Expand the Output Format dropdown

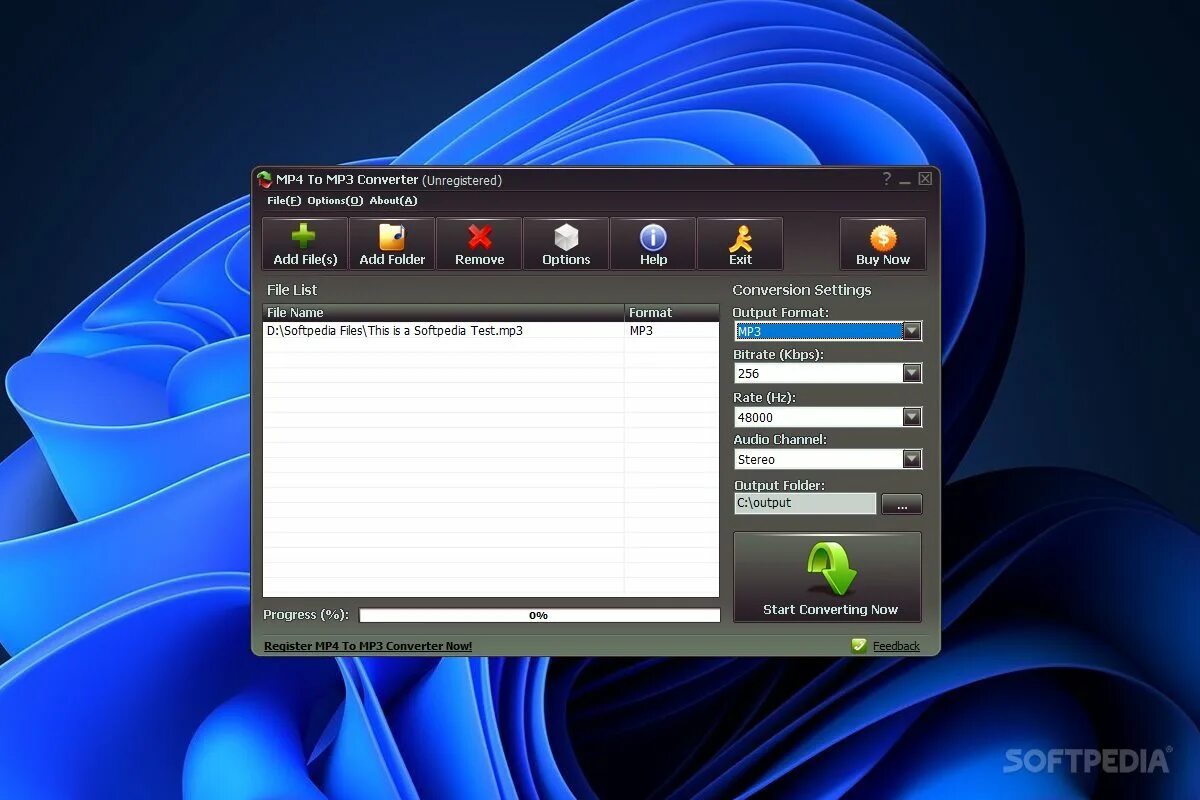[x=912, y=331]
